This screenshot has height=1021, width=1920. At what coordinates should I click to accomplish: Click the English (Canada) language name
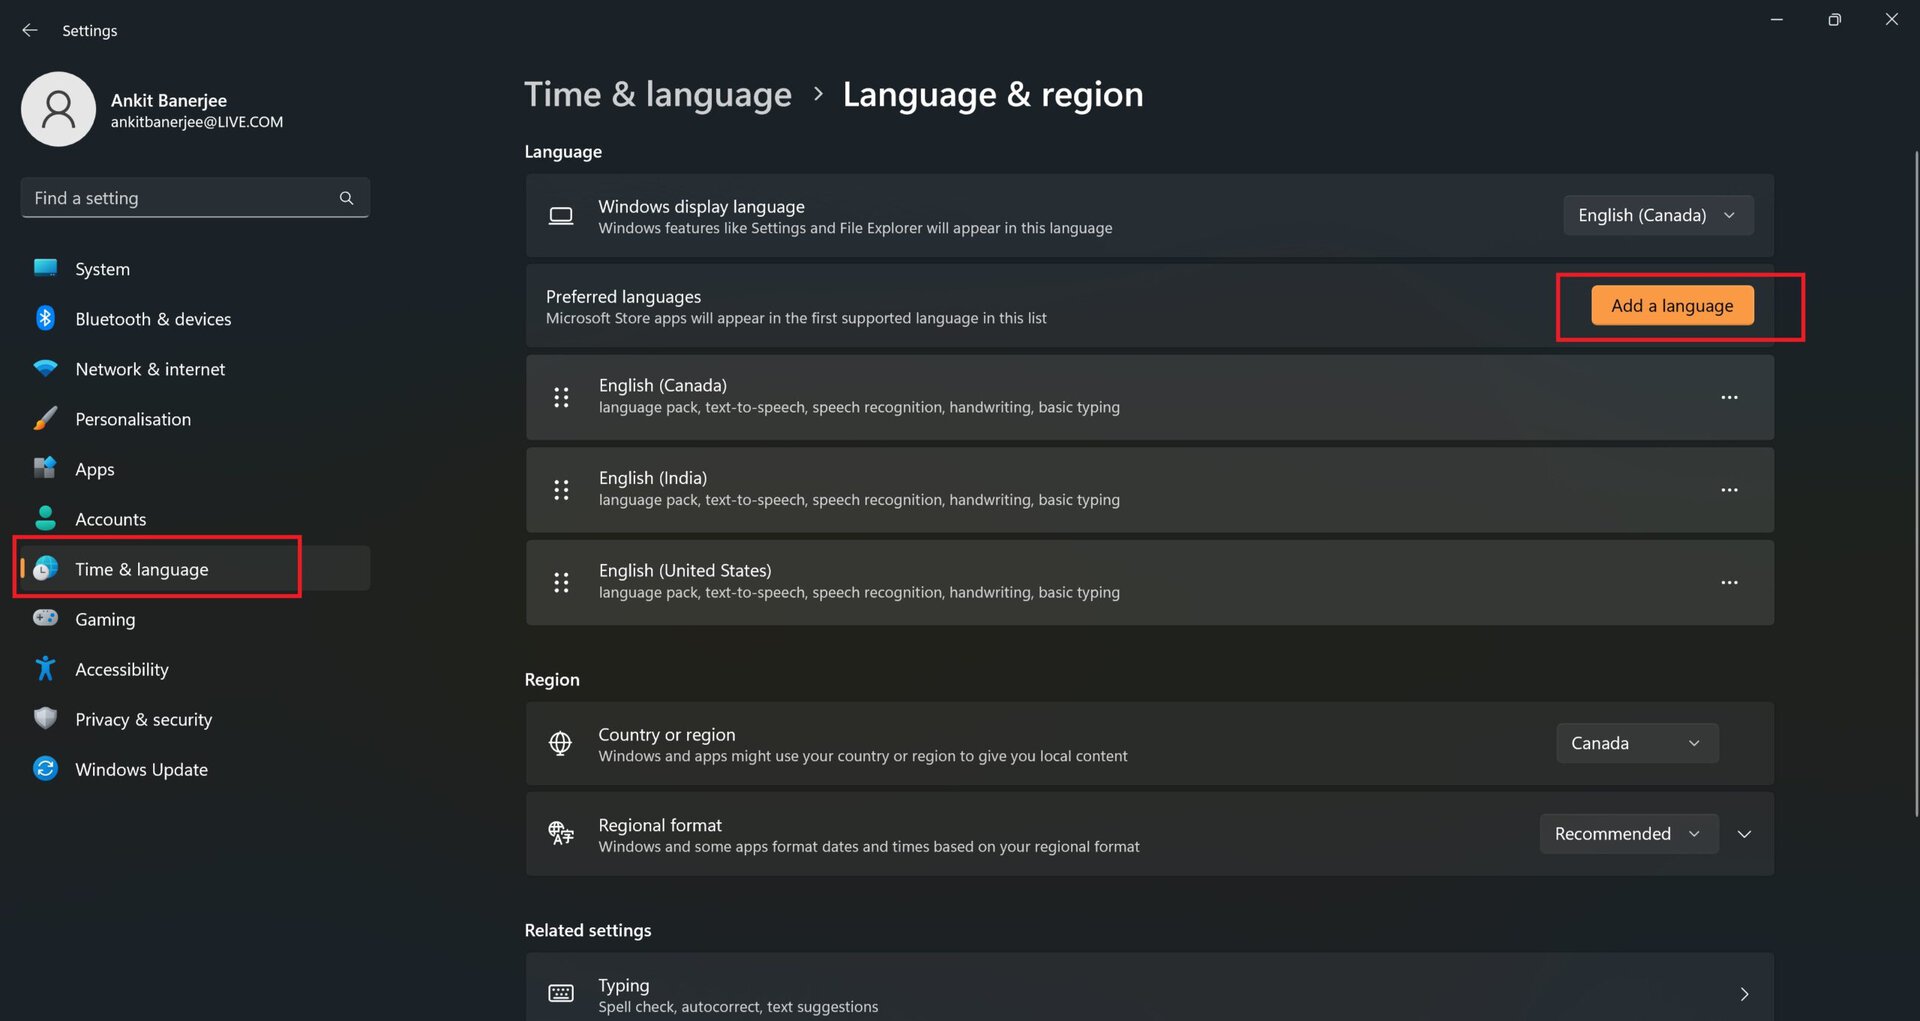(x=663, y=385)
